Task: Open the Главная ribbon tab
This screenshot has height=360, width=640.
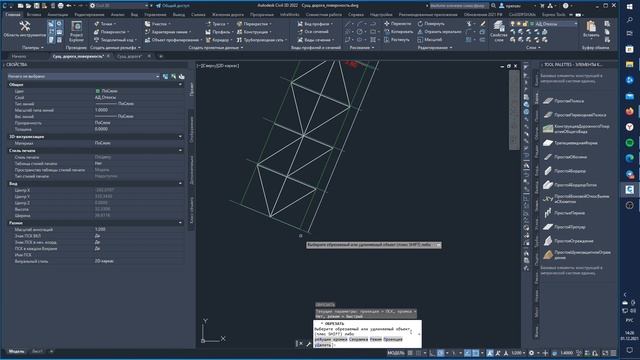Action: (13, 14)
